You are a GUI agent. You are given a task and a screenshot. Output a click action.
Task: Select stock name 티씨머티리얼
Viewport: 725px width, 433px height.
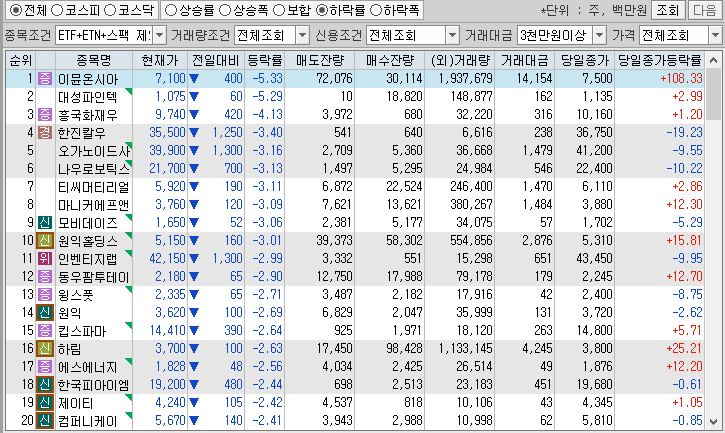[x=93, y=187]
